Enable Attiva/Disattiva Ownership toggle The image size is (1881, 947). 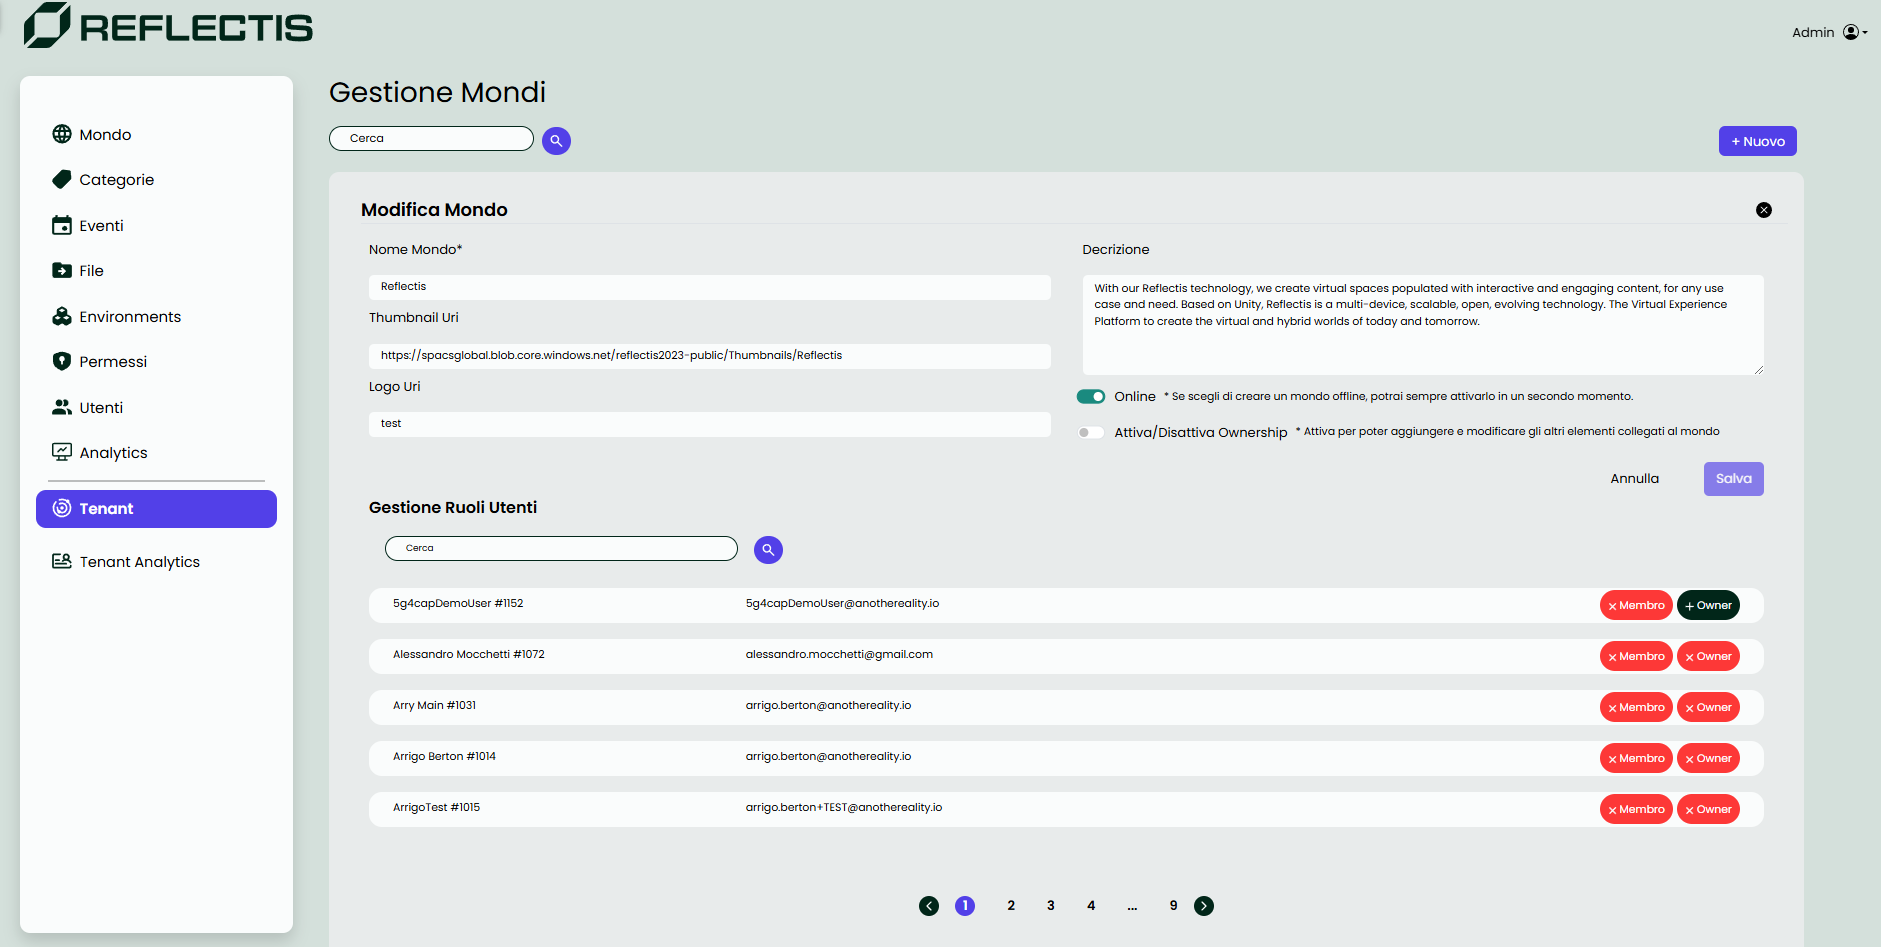click(1091, 433)
